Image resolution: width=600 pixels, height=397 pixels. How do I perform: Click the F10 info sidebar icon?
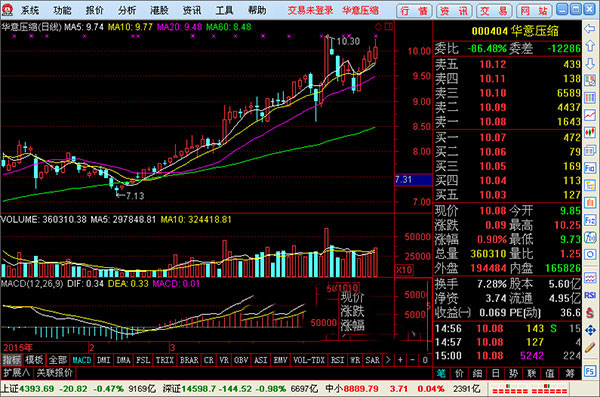tap(590, 168)
